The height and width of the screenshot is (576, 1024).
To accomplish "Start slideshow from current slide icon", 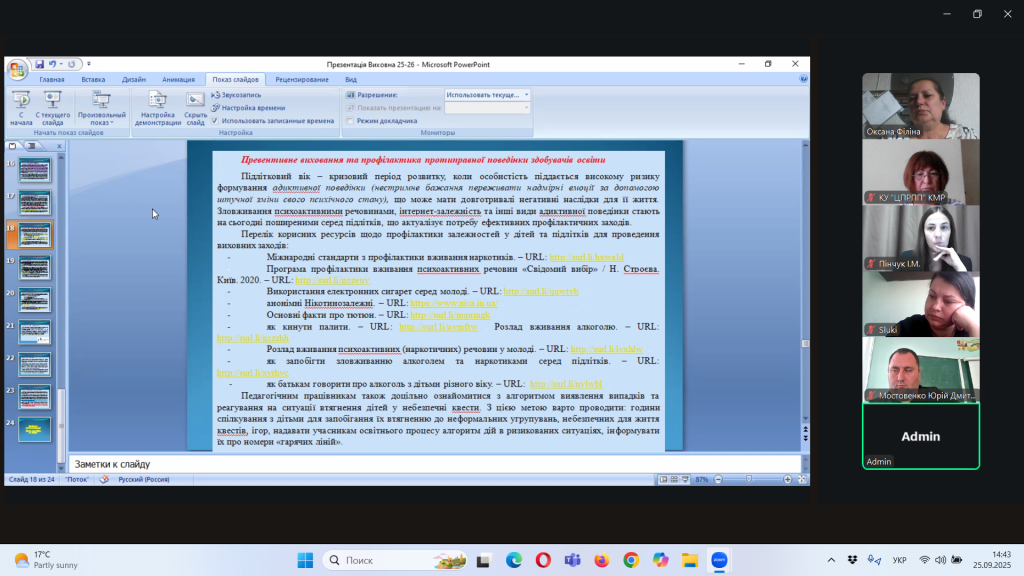I will [x=53, y=100].
